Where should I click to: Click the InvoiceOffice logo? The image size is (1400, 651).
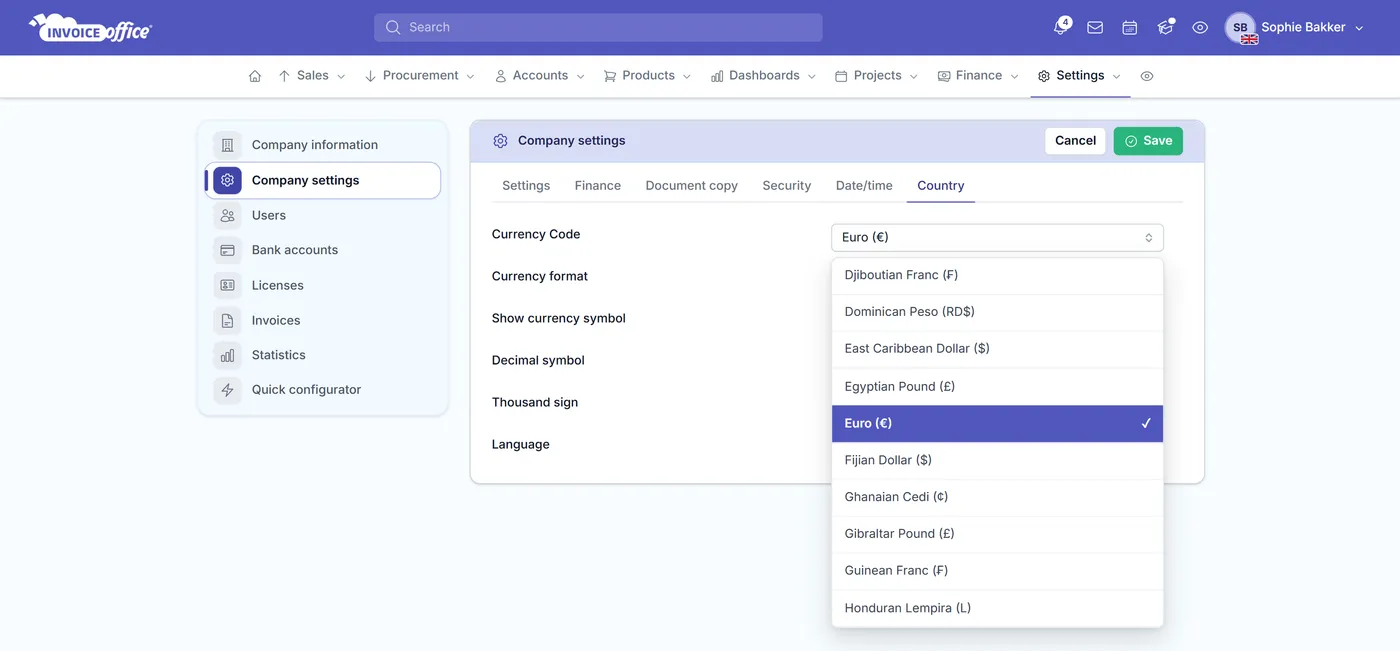coord(90,28)
